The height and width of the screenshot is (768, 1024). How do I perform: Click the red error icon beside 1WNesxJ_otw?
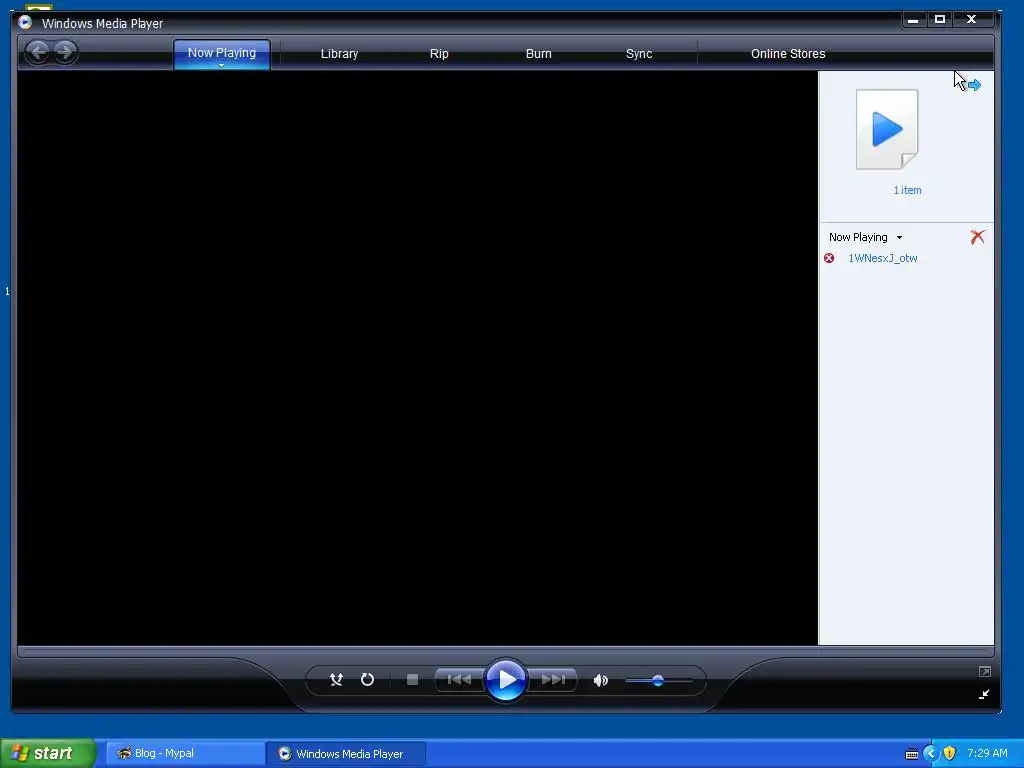click(x=829, y=258)
